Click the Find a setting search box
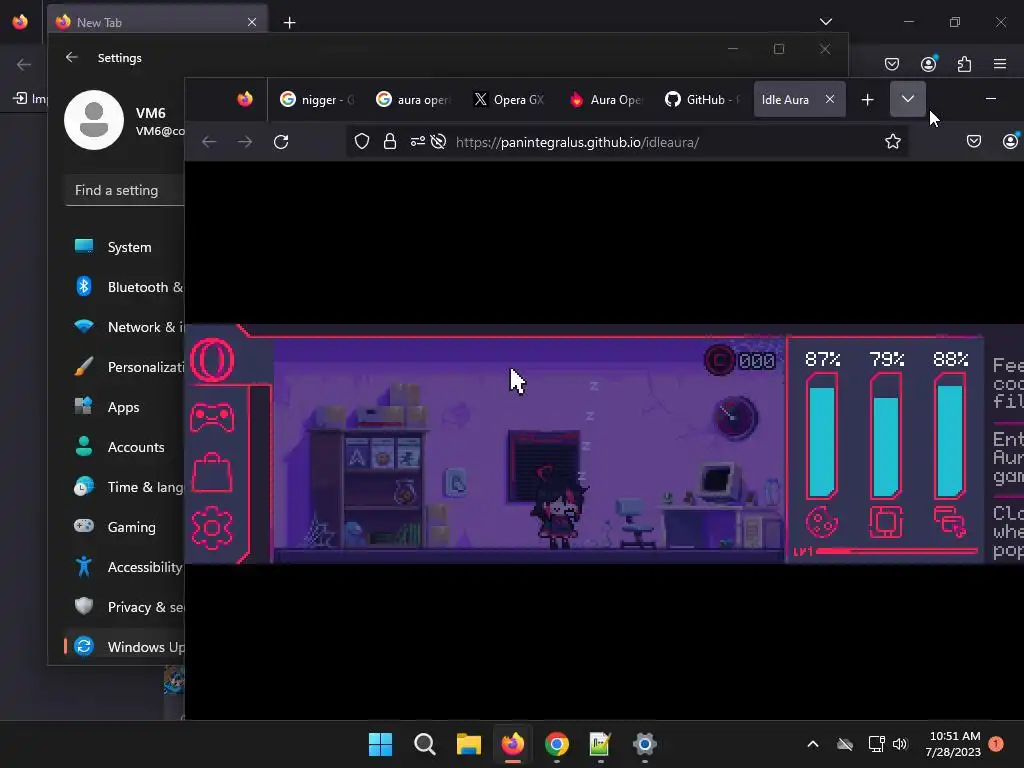Screen dimensions: 1024x768 [x=125, y=190]
